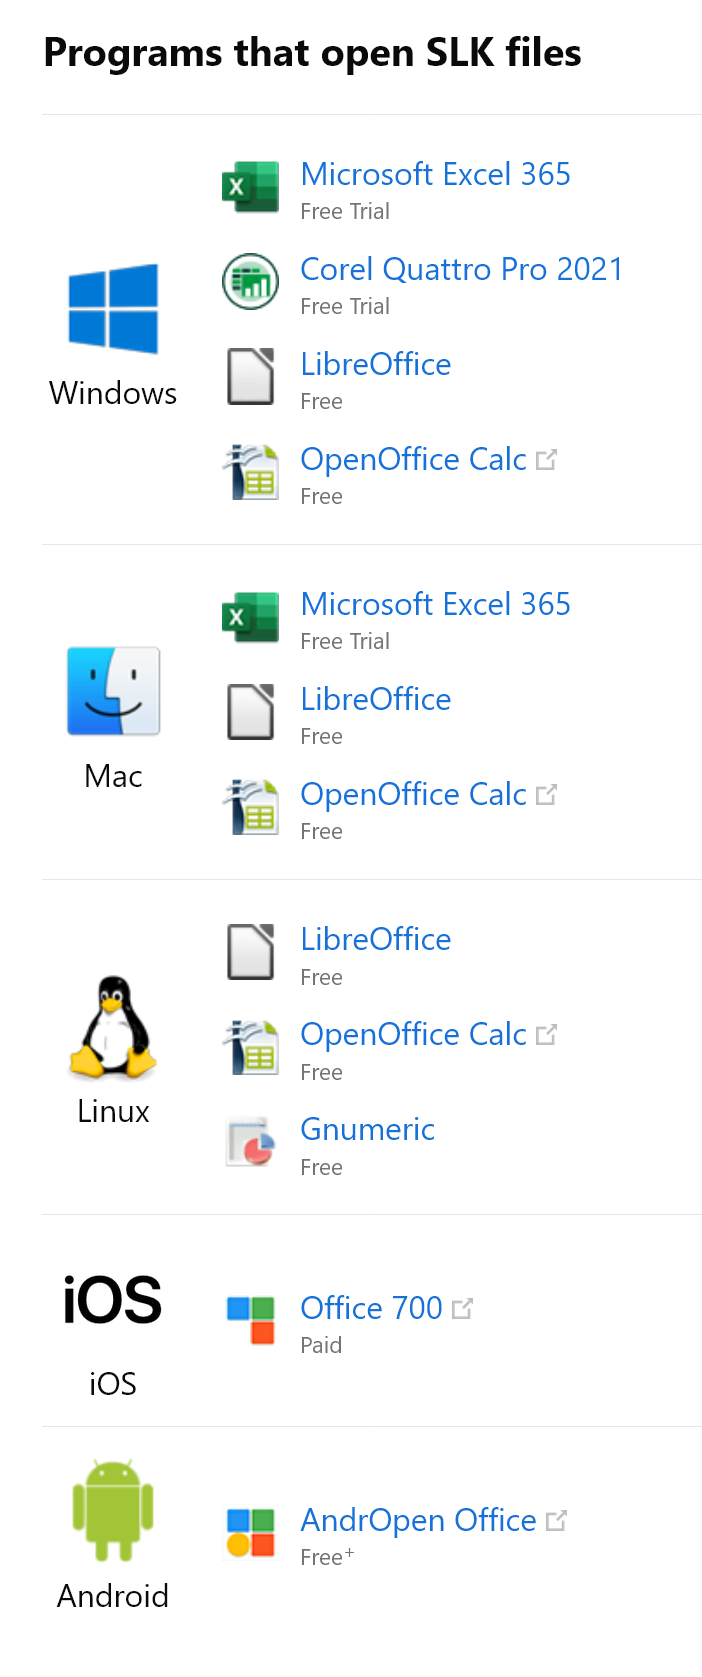
Task: Click the LibreOffice icon in the Windows section
Action: (x=250, y=376)
